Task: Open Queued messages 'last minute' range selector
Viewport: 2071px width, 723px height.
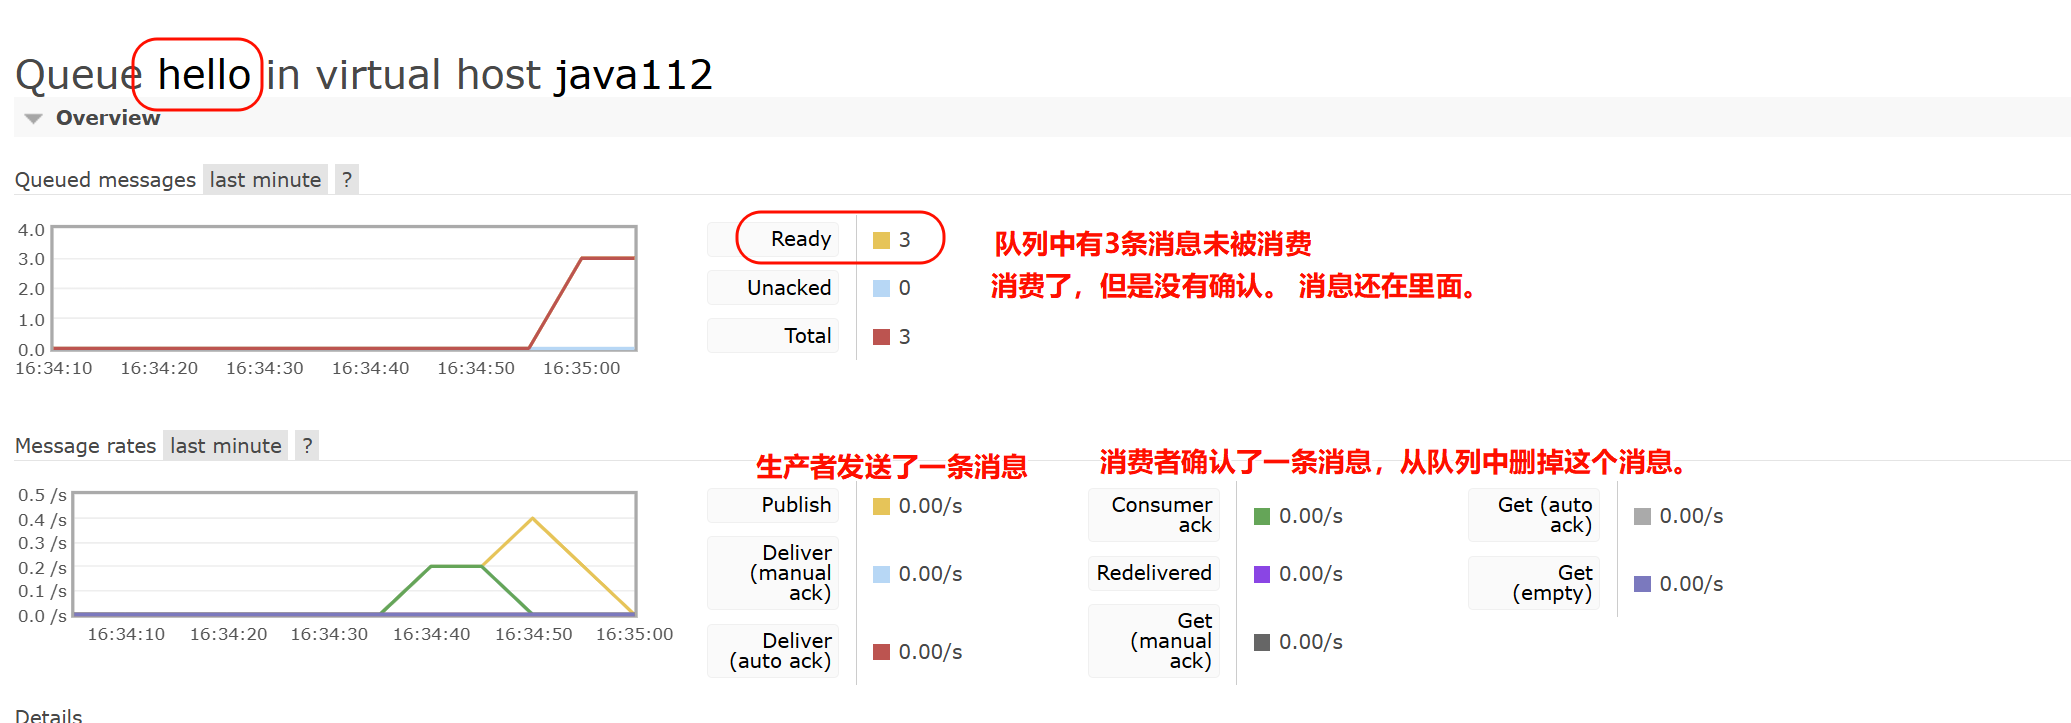Action: tap(265, 180)
